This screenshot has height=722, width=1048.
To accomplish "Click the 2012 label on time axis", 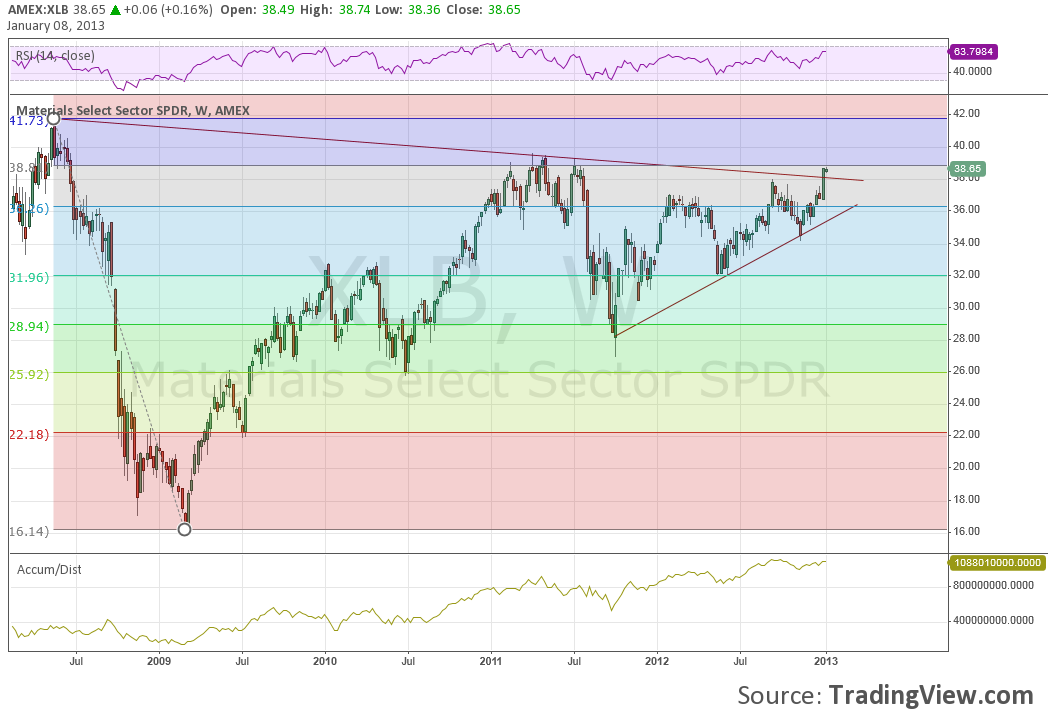I will [658, 661].
